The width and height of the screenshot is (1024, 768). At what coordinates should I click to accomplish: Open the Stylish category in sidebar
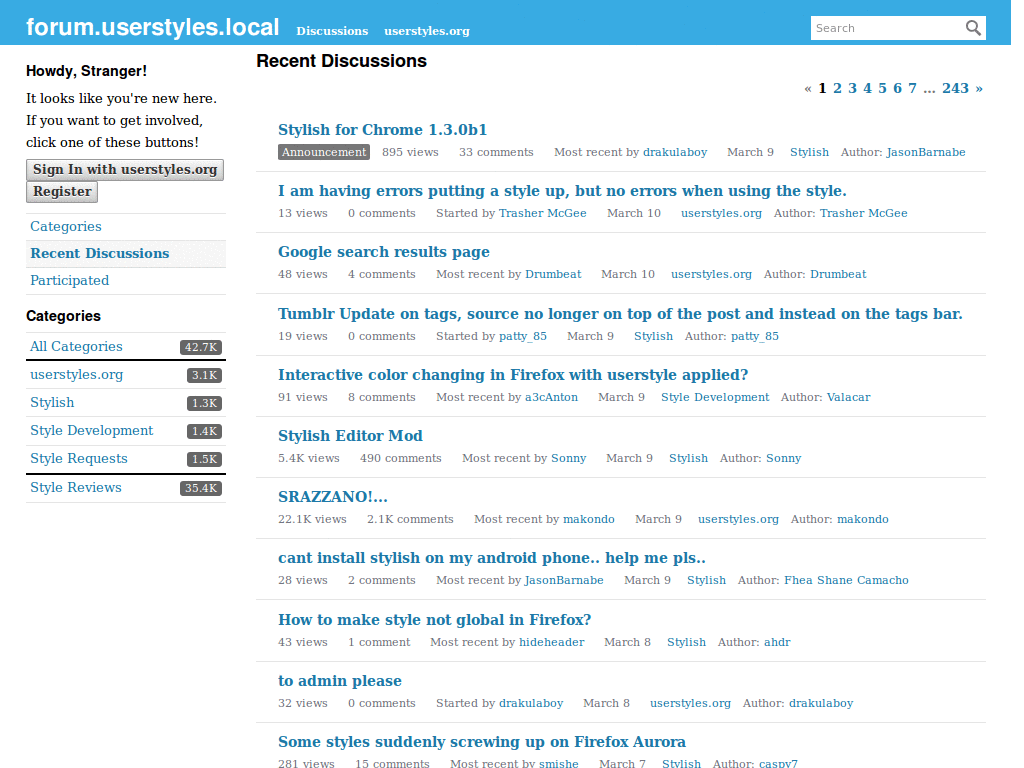52,403
